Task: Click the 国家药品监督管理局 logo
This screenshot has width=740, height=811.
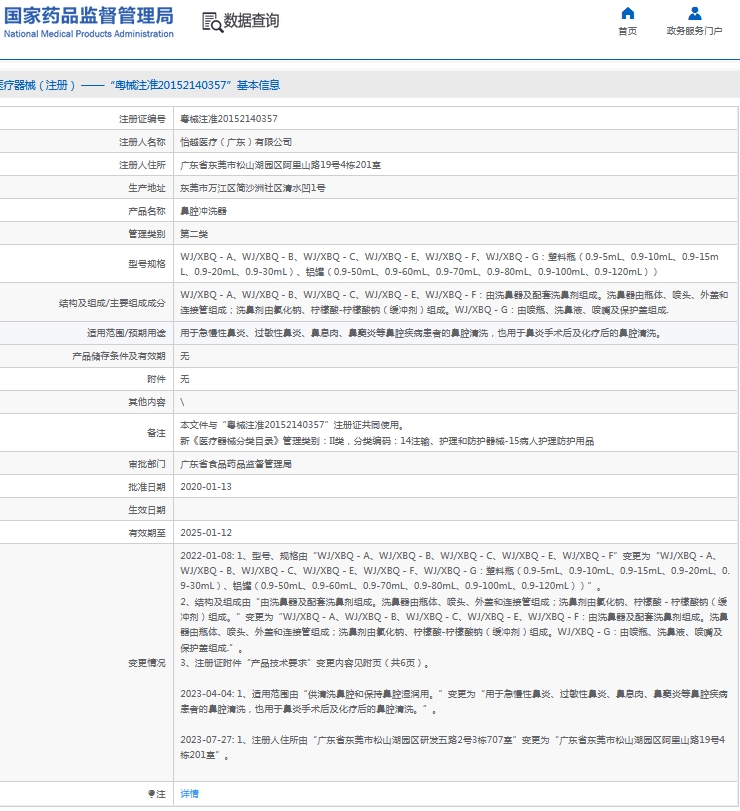Action: (x=88, y=22)
